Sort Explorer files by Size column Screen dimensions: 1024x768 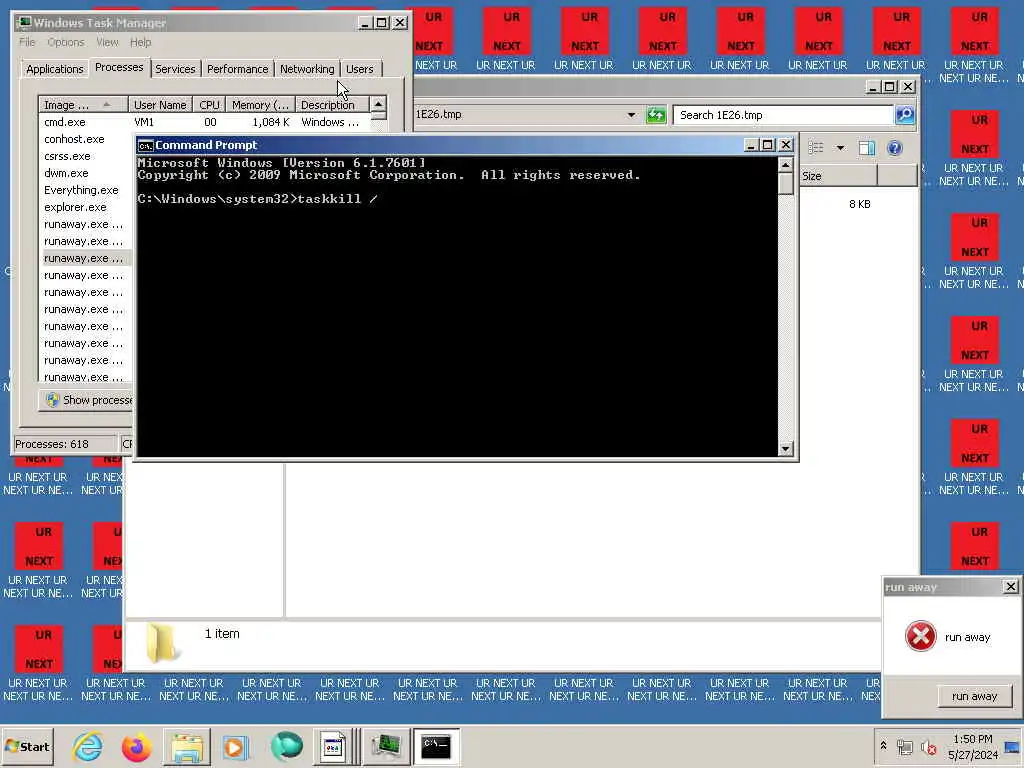pyautogui.click(x=838, y=176)
